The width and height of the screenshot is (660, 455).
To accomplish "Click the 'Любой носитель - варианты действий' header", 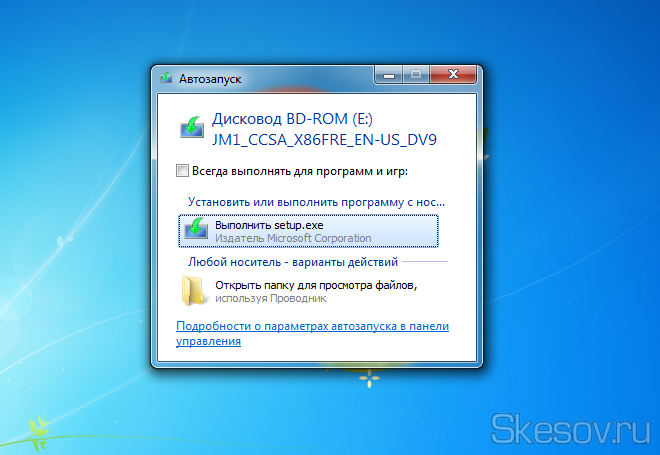I will tap(293, 262).
